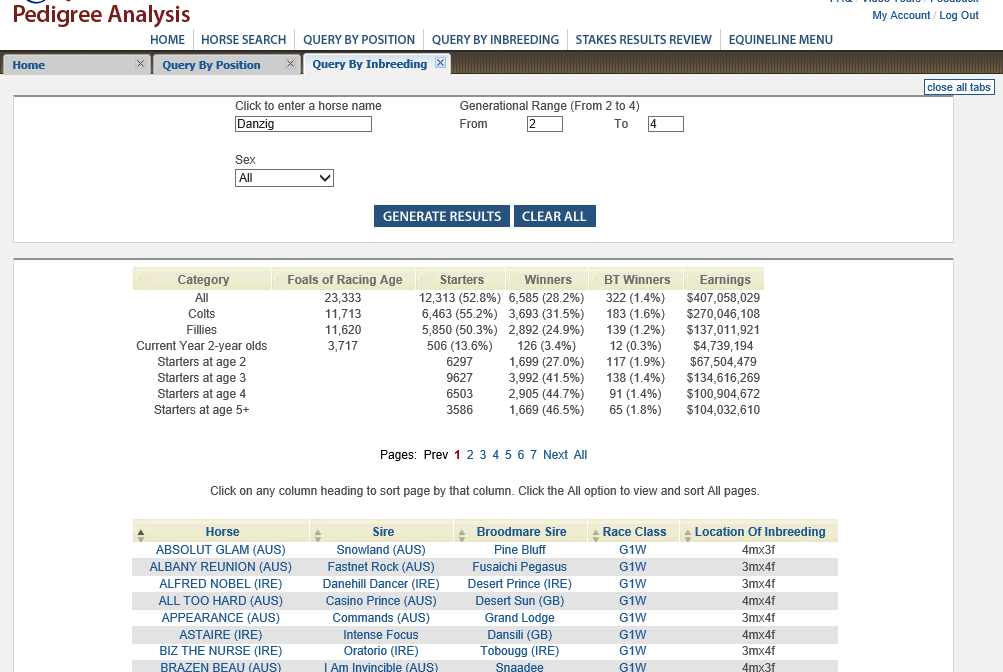Edit the generational range To field
This screenshot has width=1003, height=672.
tap(665, 124)
